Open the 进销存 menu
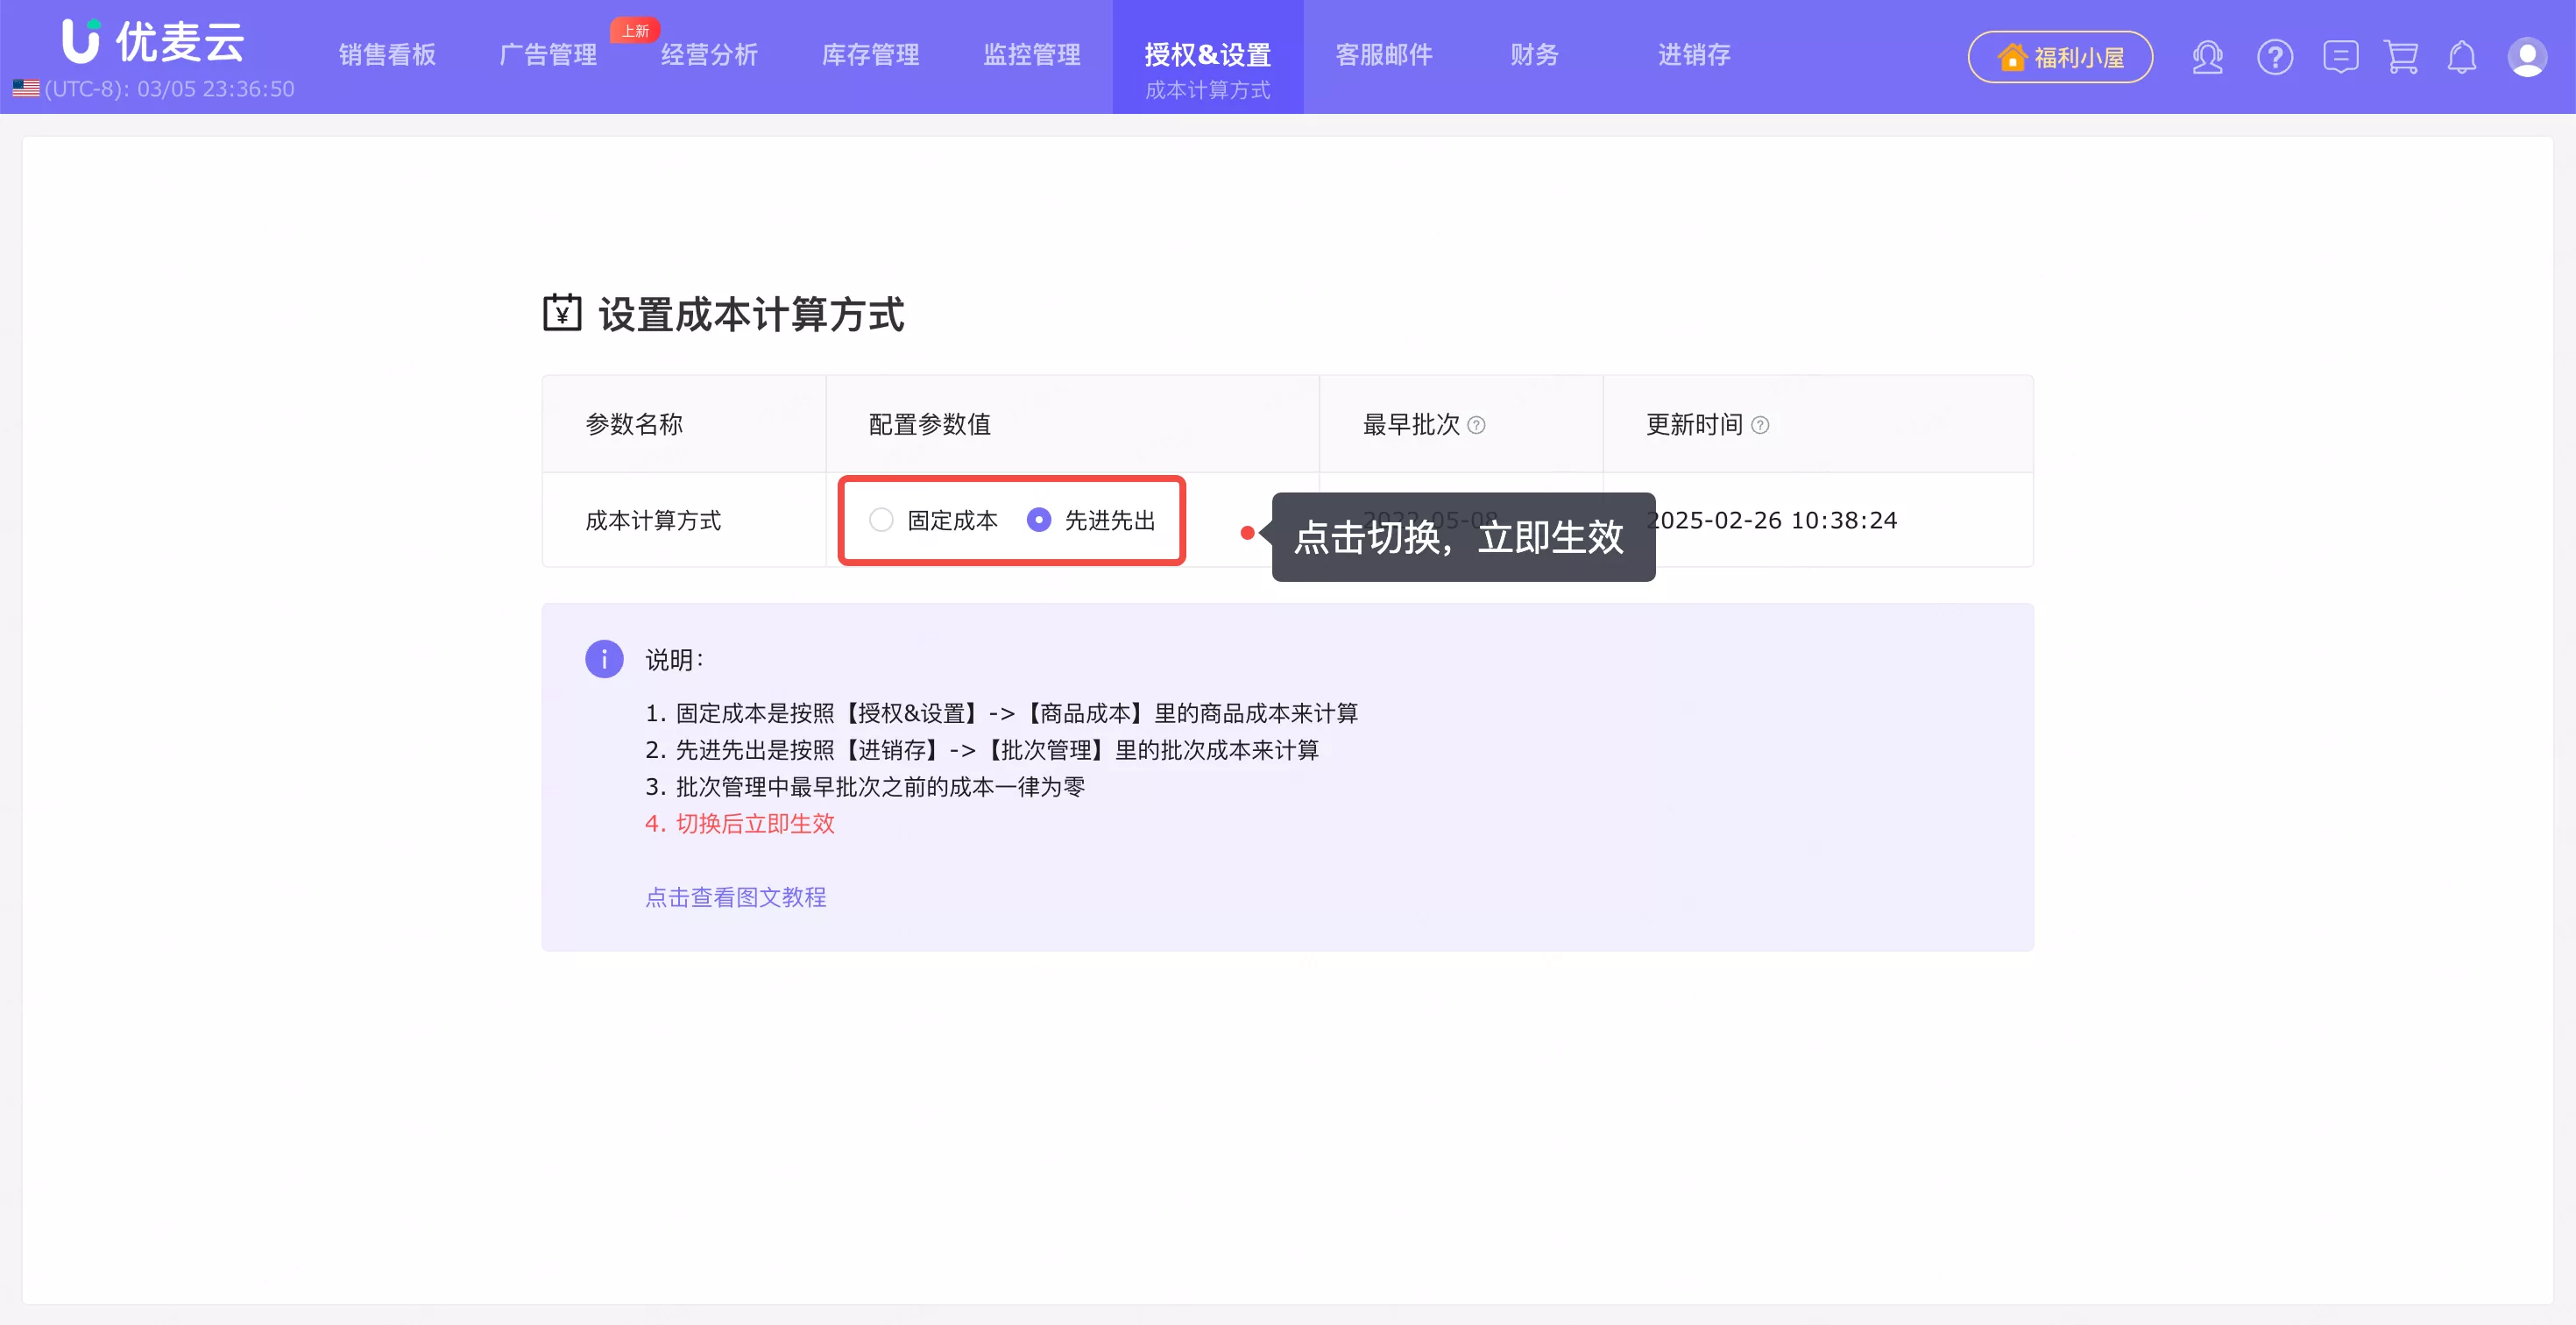The height and width of the screenshot is (1325, 2576). coord(1694,55)
